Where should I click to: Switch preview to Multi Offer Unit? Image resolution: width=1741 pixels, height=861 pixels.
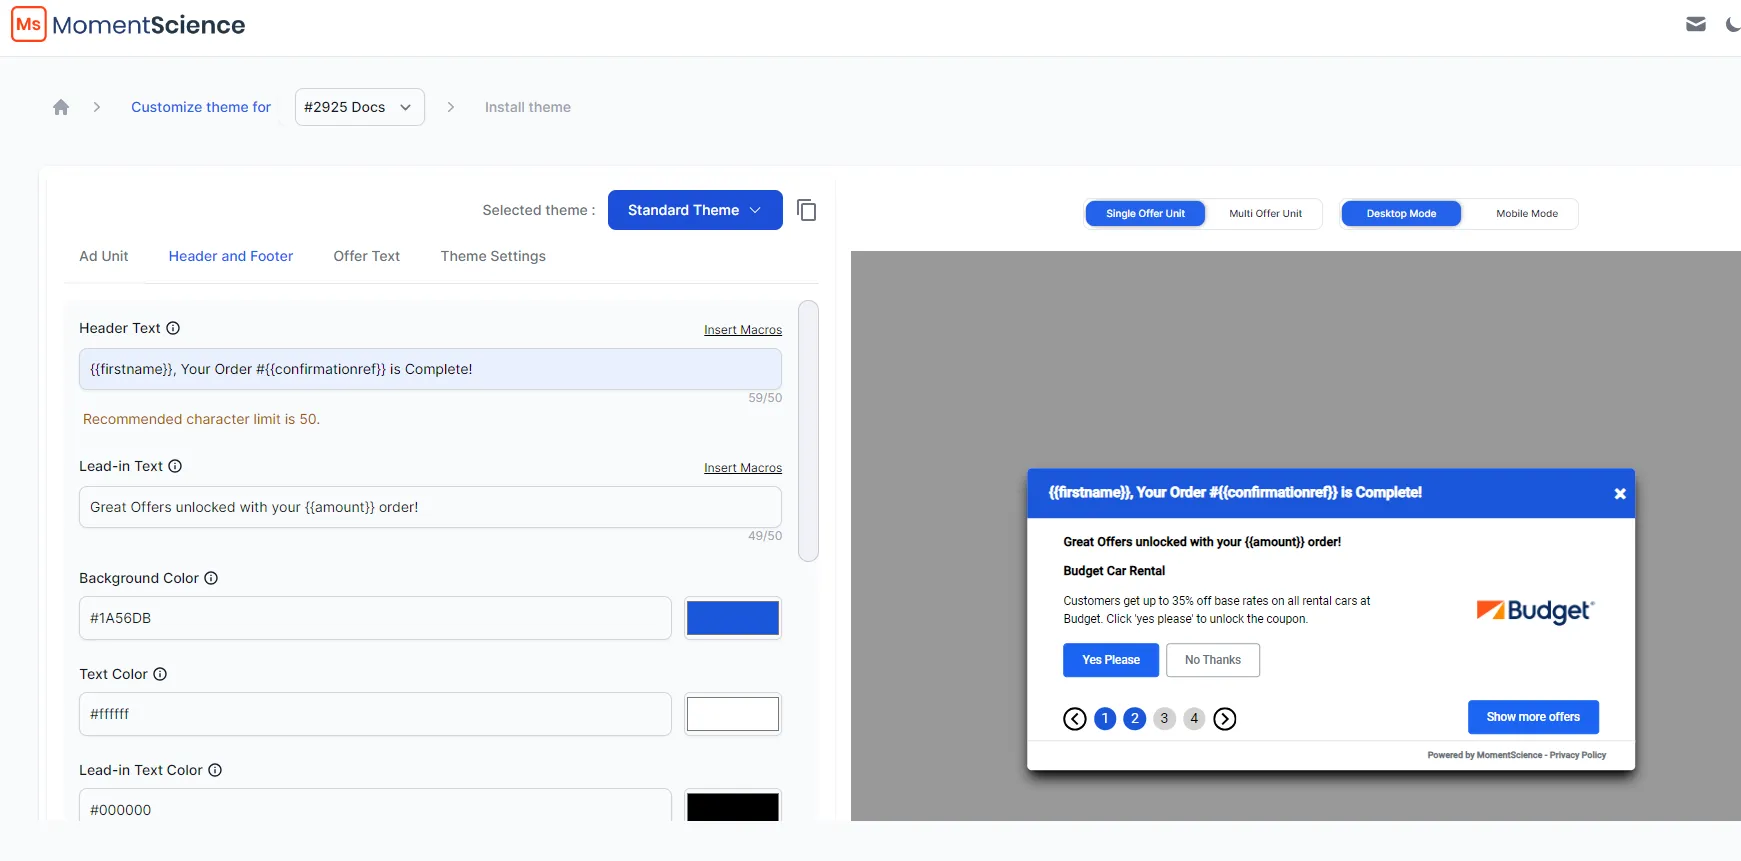pos(1265,214)
